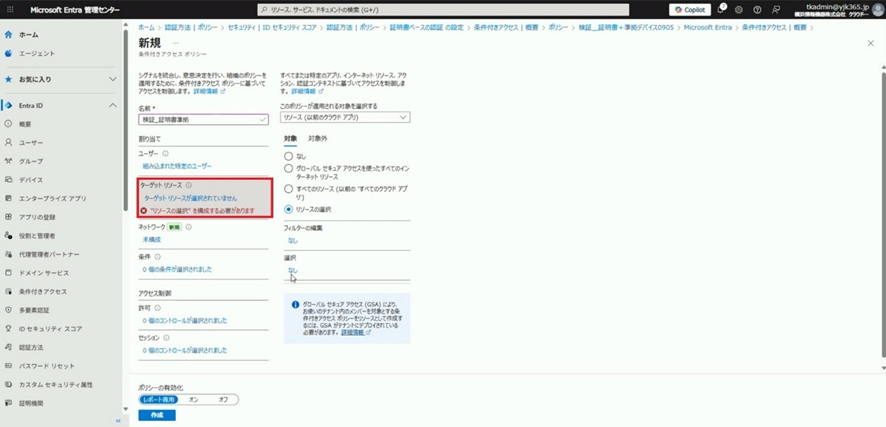Select the なし radio button
The height and width of the screenshot is (427, 886).
click(289, 156)
